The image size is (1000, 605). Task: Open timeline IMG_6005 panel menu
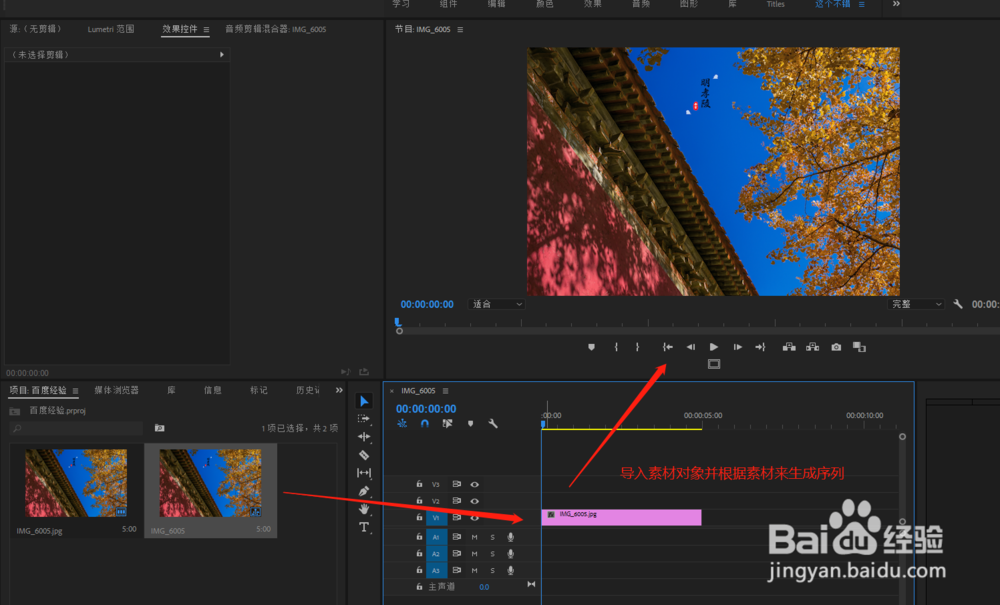(x=445, y=391)
